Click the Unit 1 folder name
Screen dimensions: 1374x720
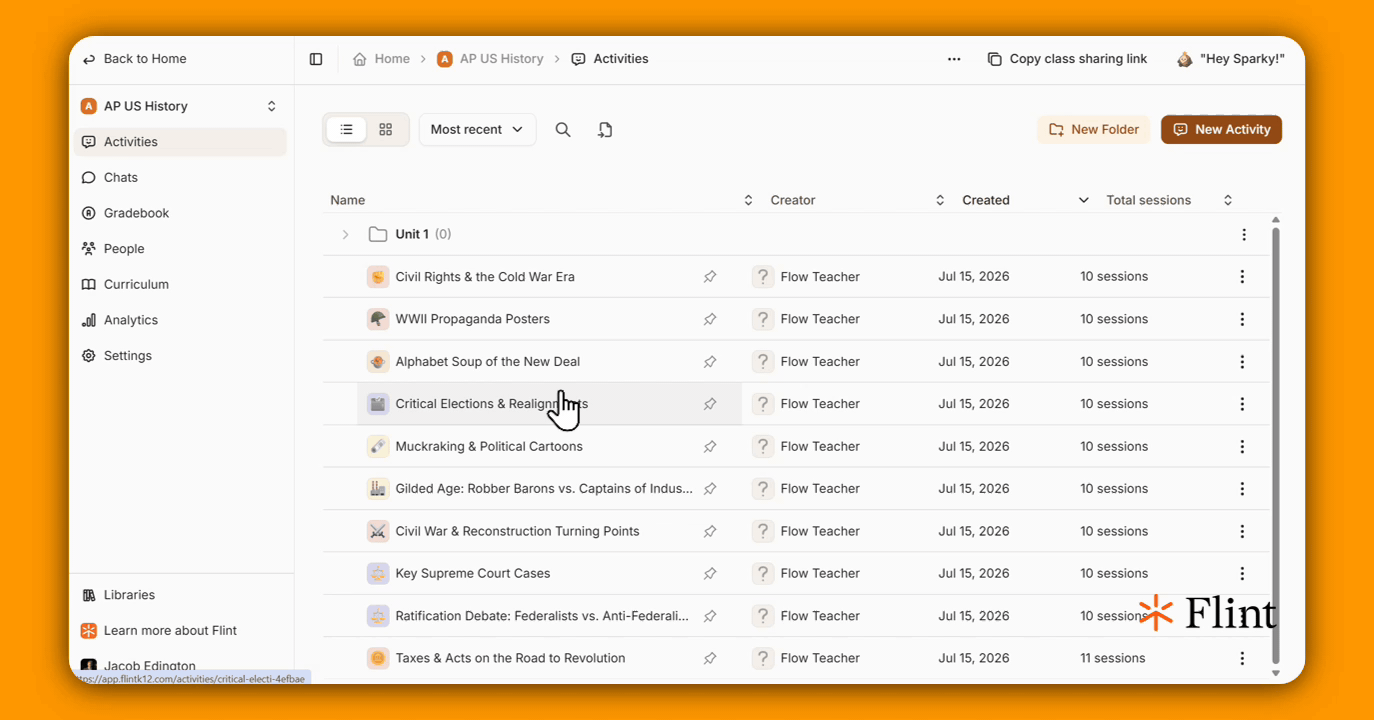click(x=412, y=235)
